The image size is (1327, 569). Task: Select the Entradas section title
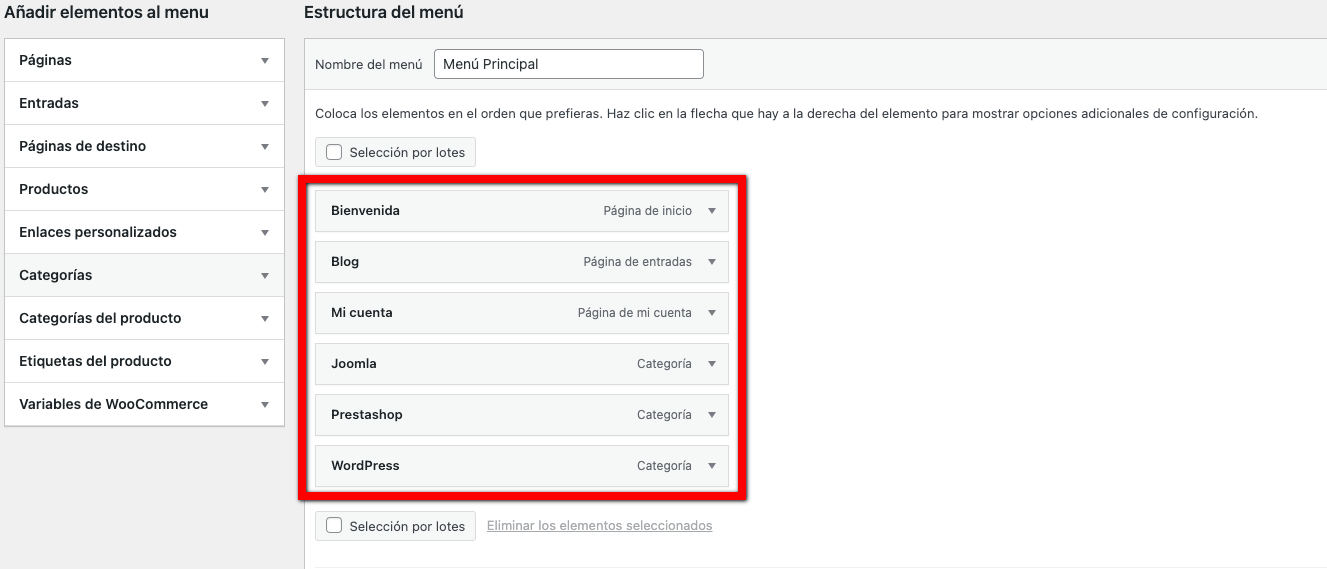tap(49, 103)
